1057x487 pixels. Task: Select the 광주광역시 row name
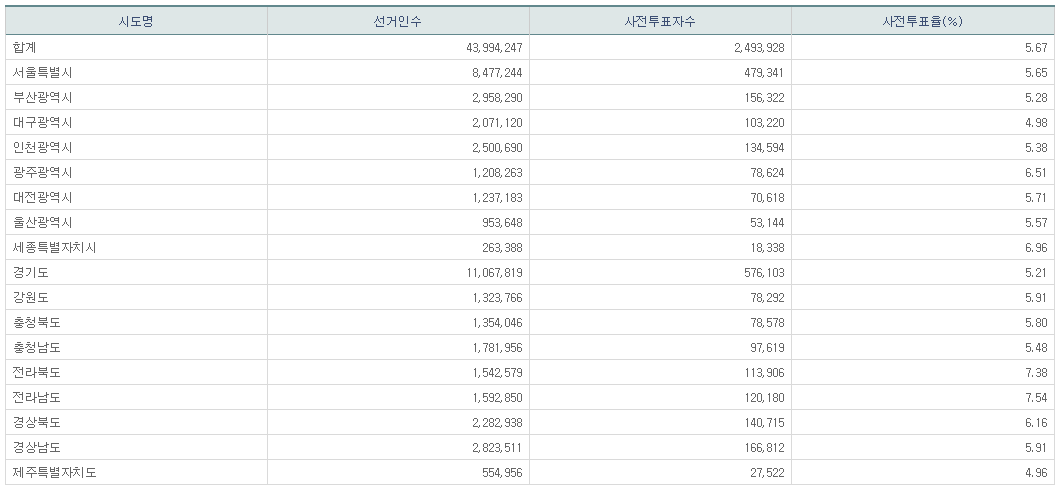point(43,172)
